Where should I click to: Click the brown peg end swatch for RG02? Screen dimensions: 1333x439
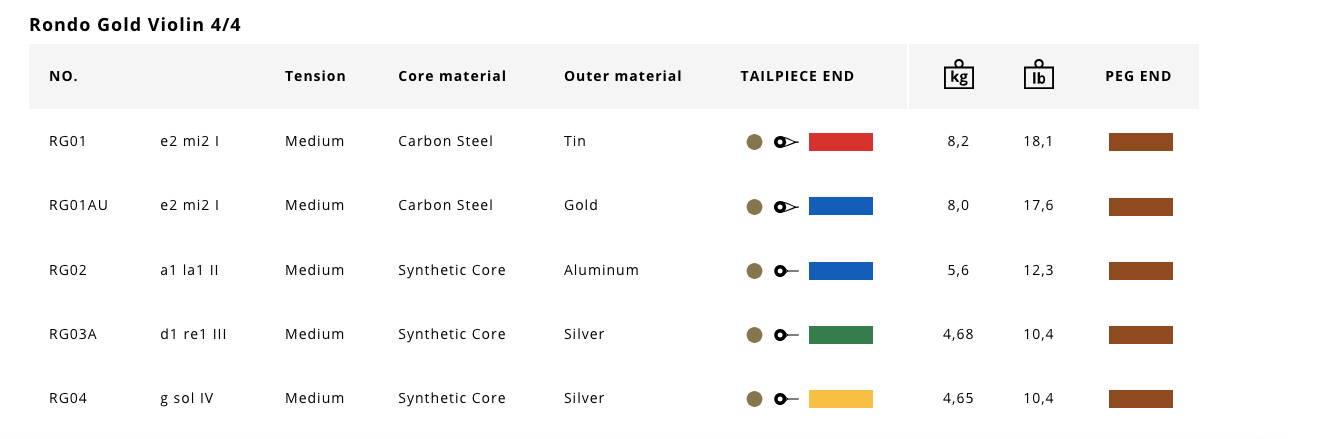click(x=1141, y=271)
